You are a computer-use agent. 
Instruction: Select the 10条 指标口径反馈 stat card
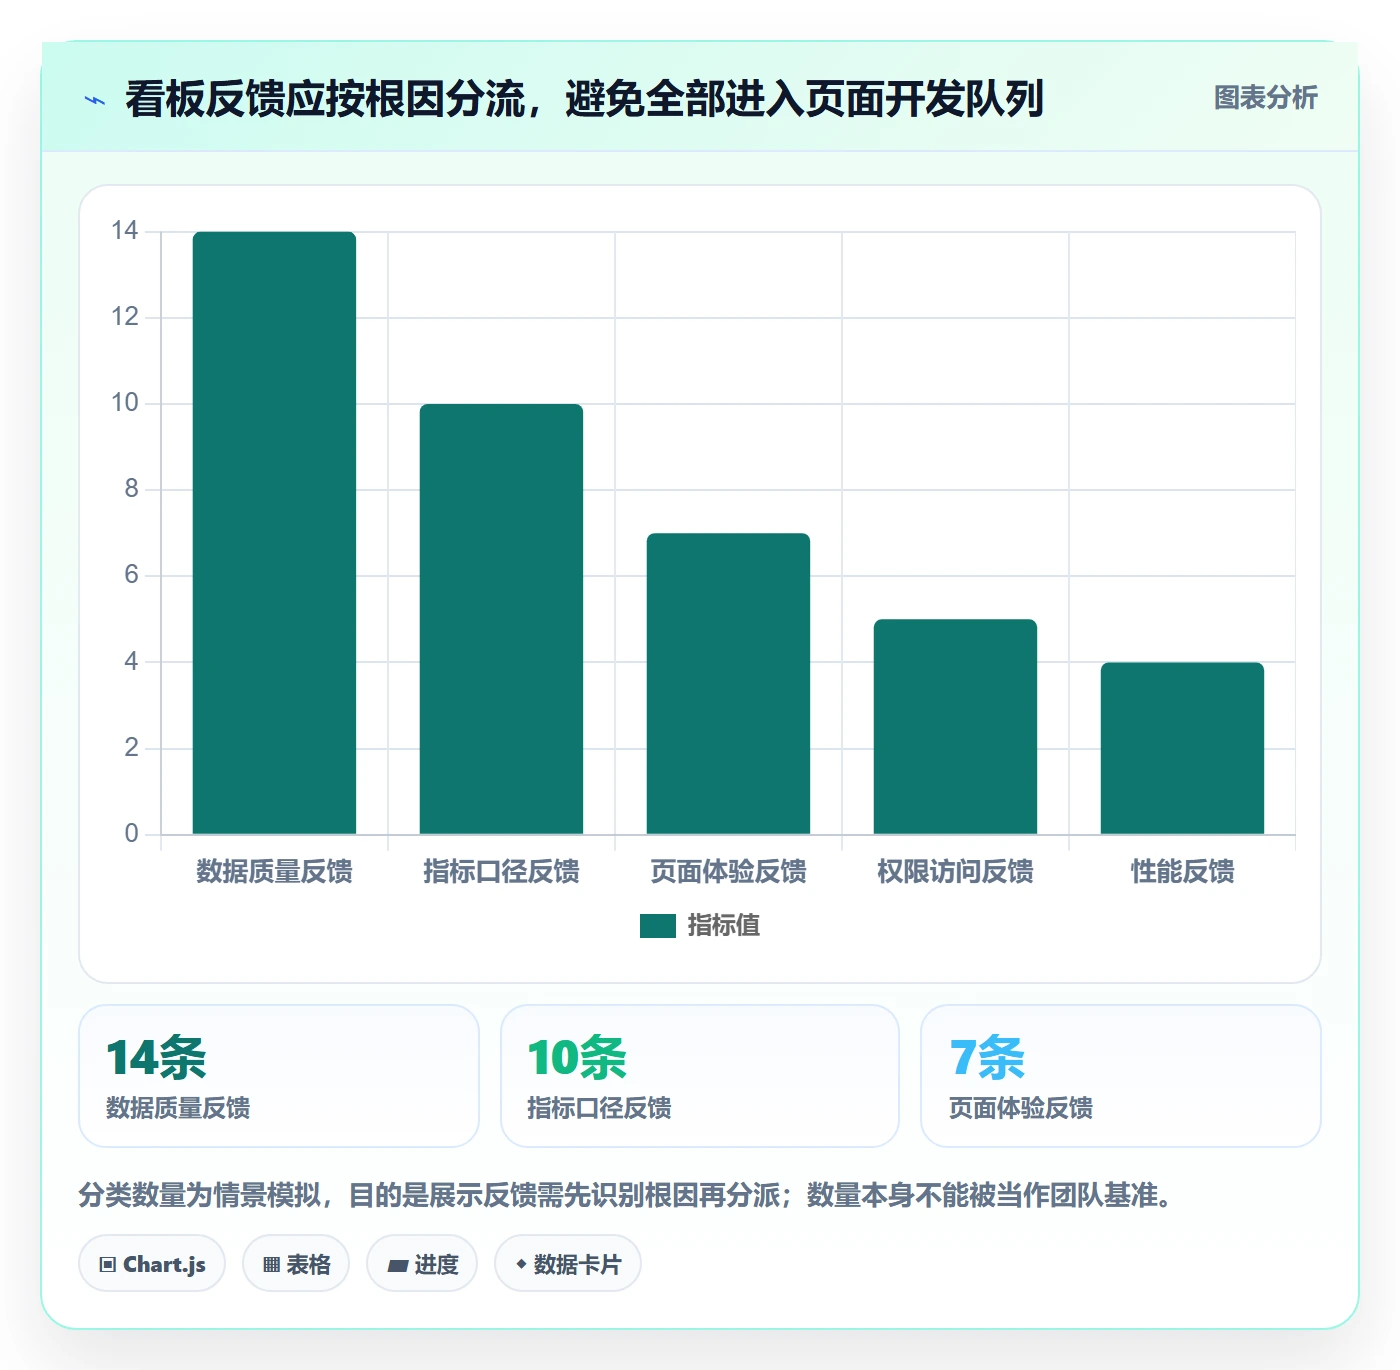tap(700, 1076)
